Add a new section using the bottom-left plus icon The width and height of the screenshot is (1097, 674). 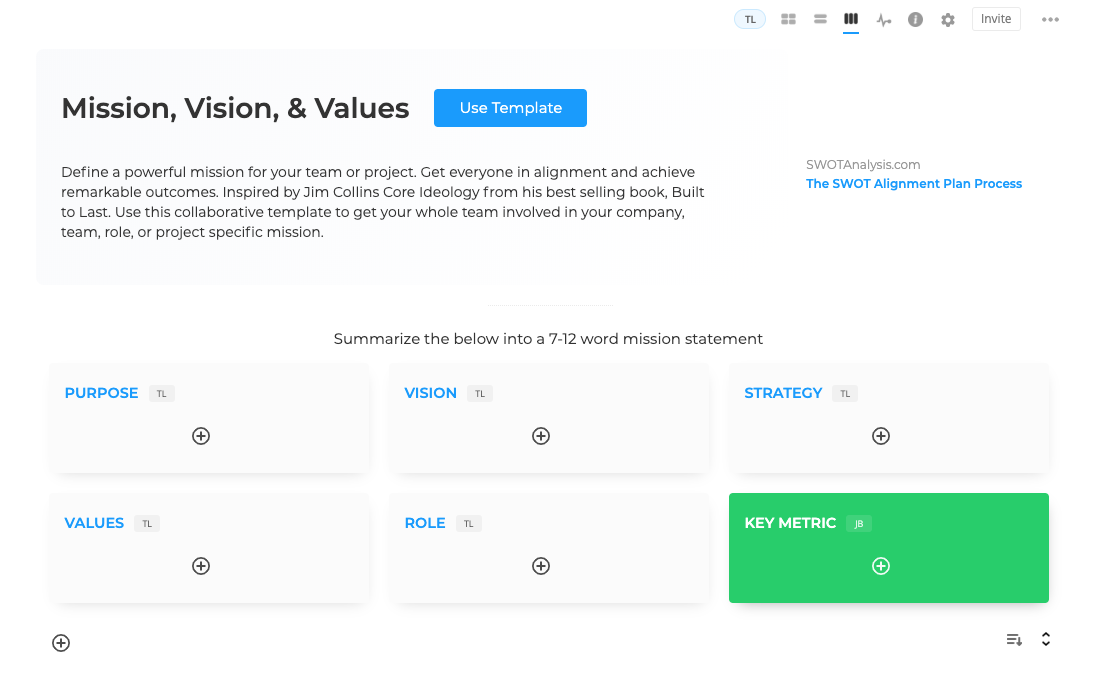60,643
